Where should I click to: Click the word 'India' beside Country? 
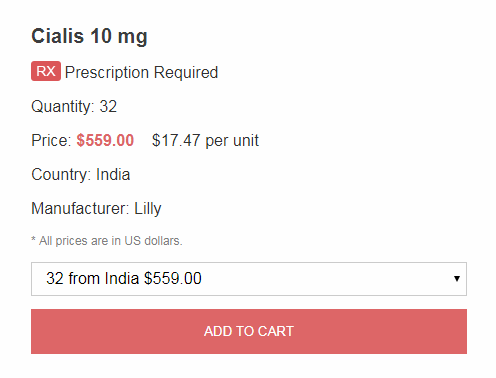point(113,174)
